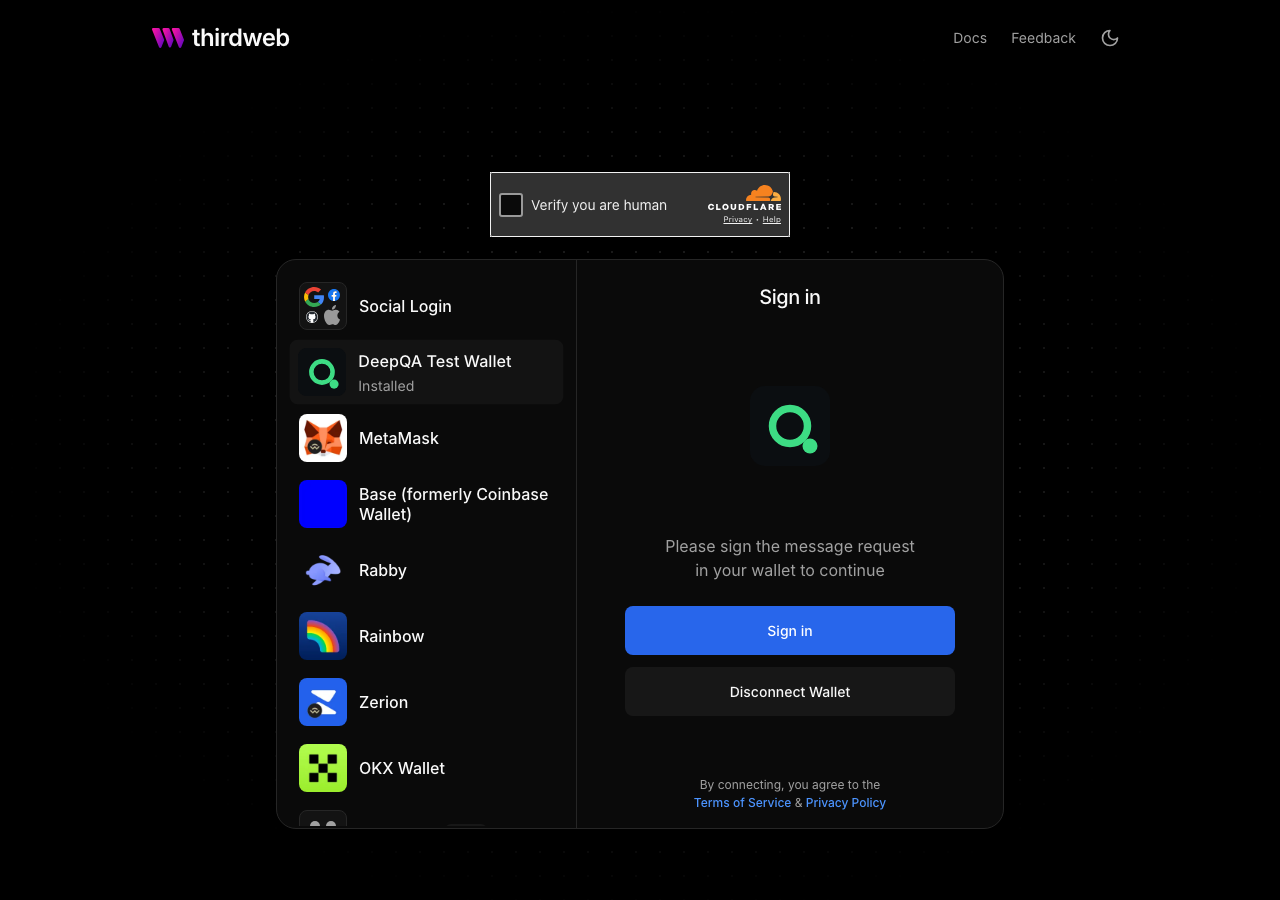Image resolution: width=1280 pixels, height=900 pixels.
Task: Click the Sign in panel heading
Action: pos(790,297)
